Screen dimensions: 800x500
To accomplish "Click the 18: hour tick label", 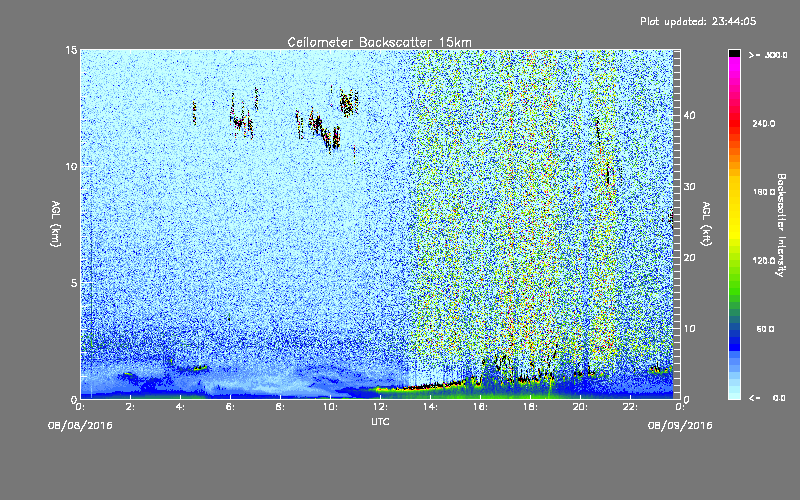I will (530, 407).
